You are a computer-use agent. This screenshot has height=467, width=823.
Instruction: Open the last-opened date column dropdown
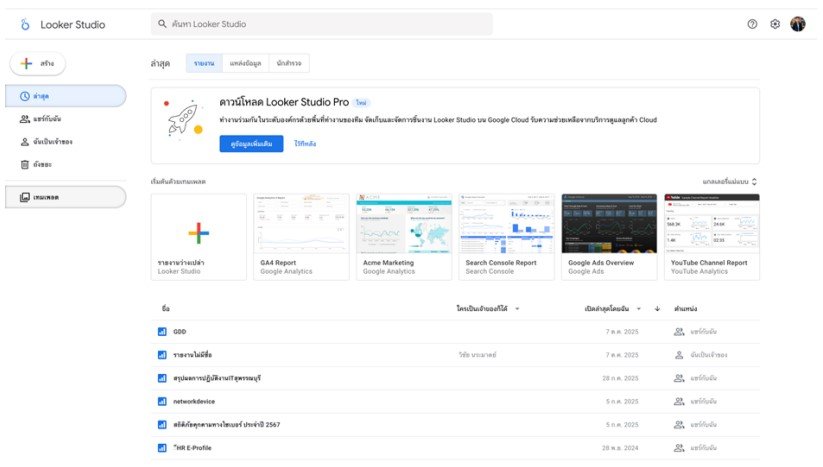pyautogui.click(x=639, y=308)
